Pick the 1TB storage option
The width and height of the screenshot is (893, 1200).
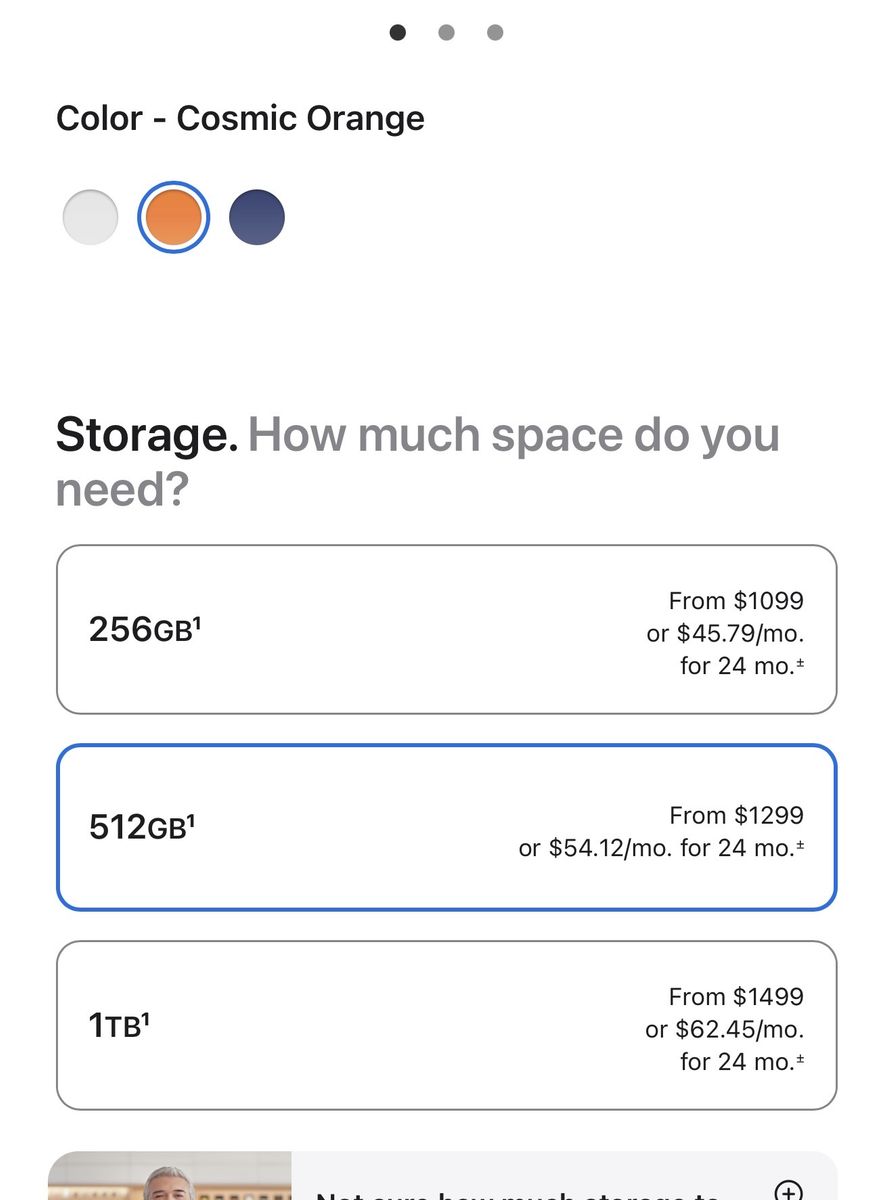pyautogui.click(x=446, y=1025)
